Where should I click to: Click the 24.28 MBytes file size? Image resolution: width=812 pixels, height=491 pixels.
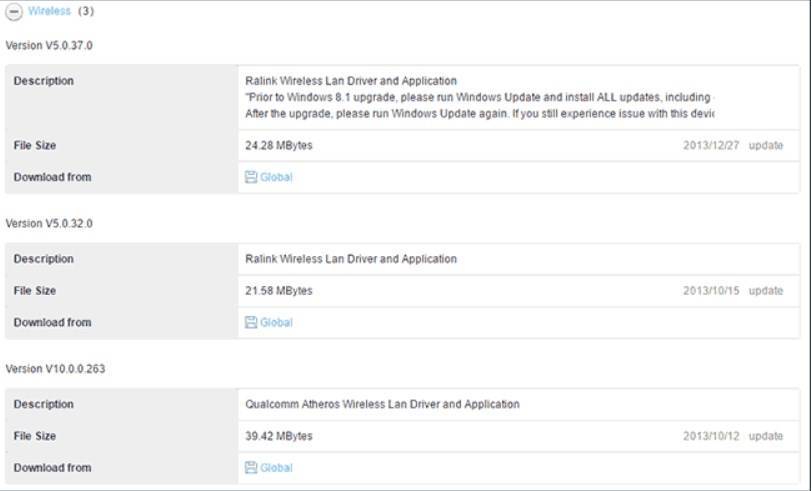[x=279, y=146]
